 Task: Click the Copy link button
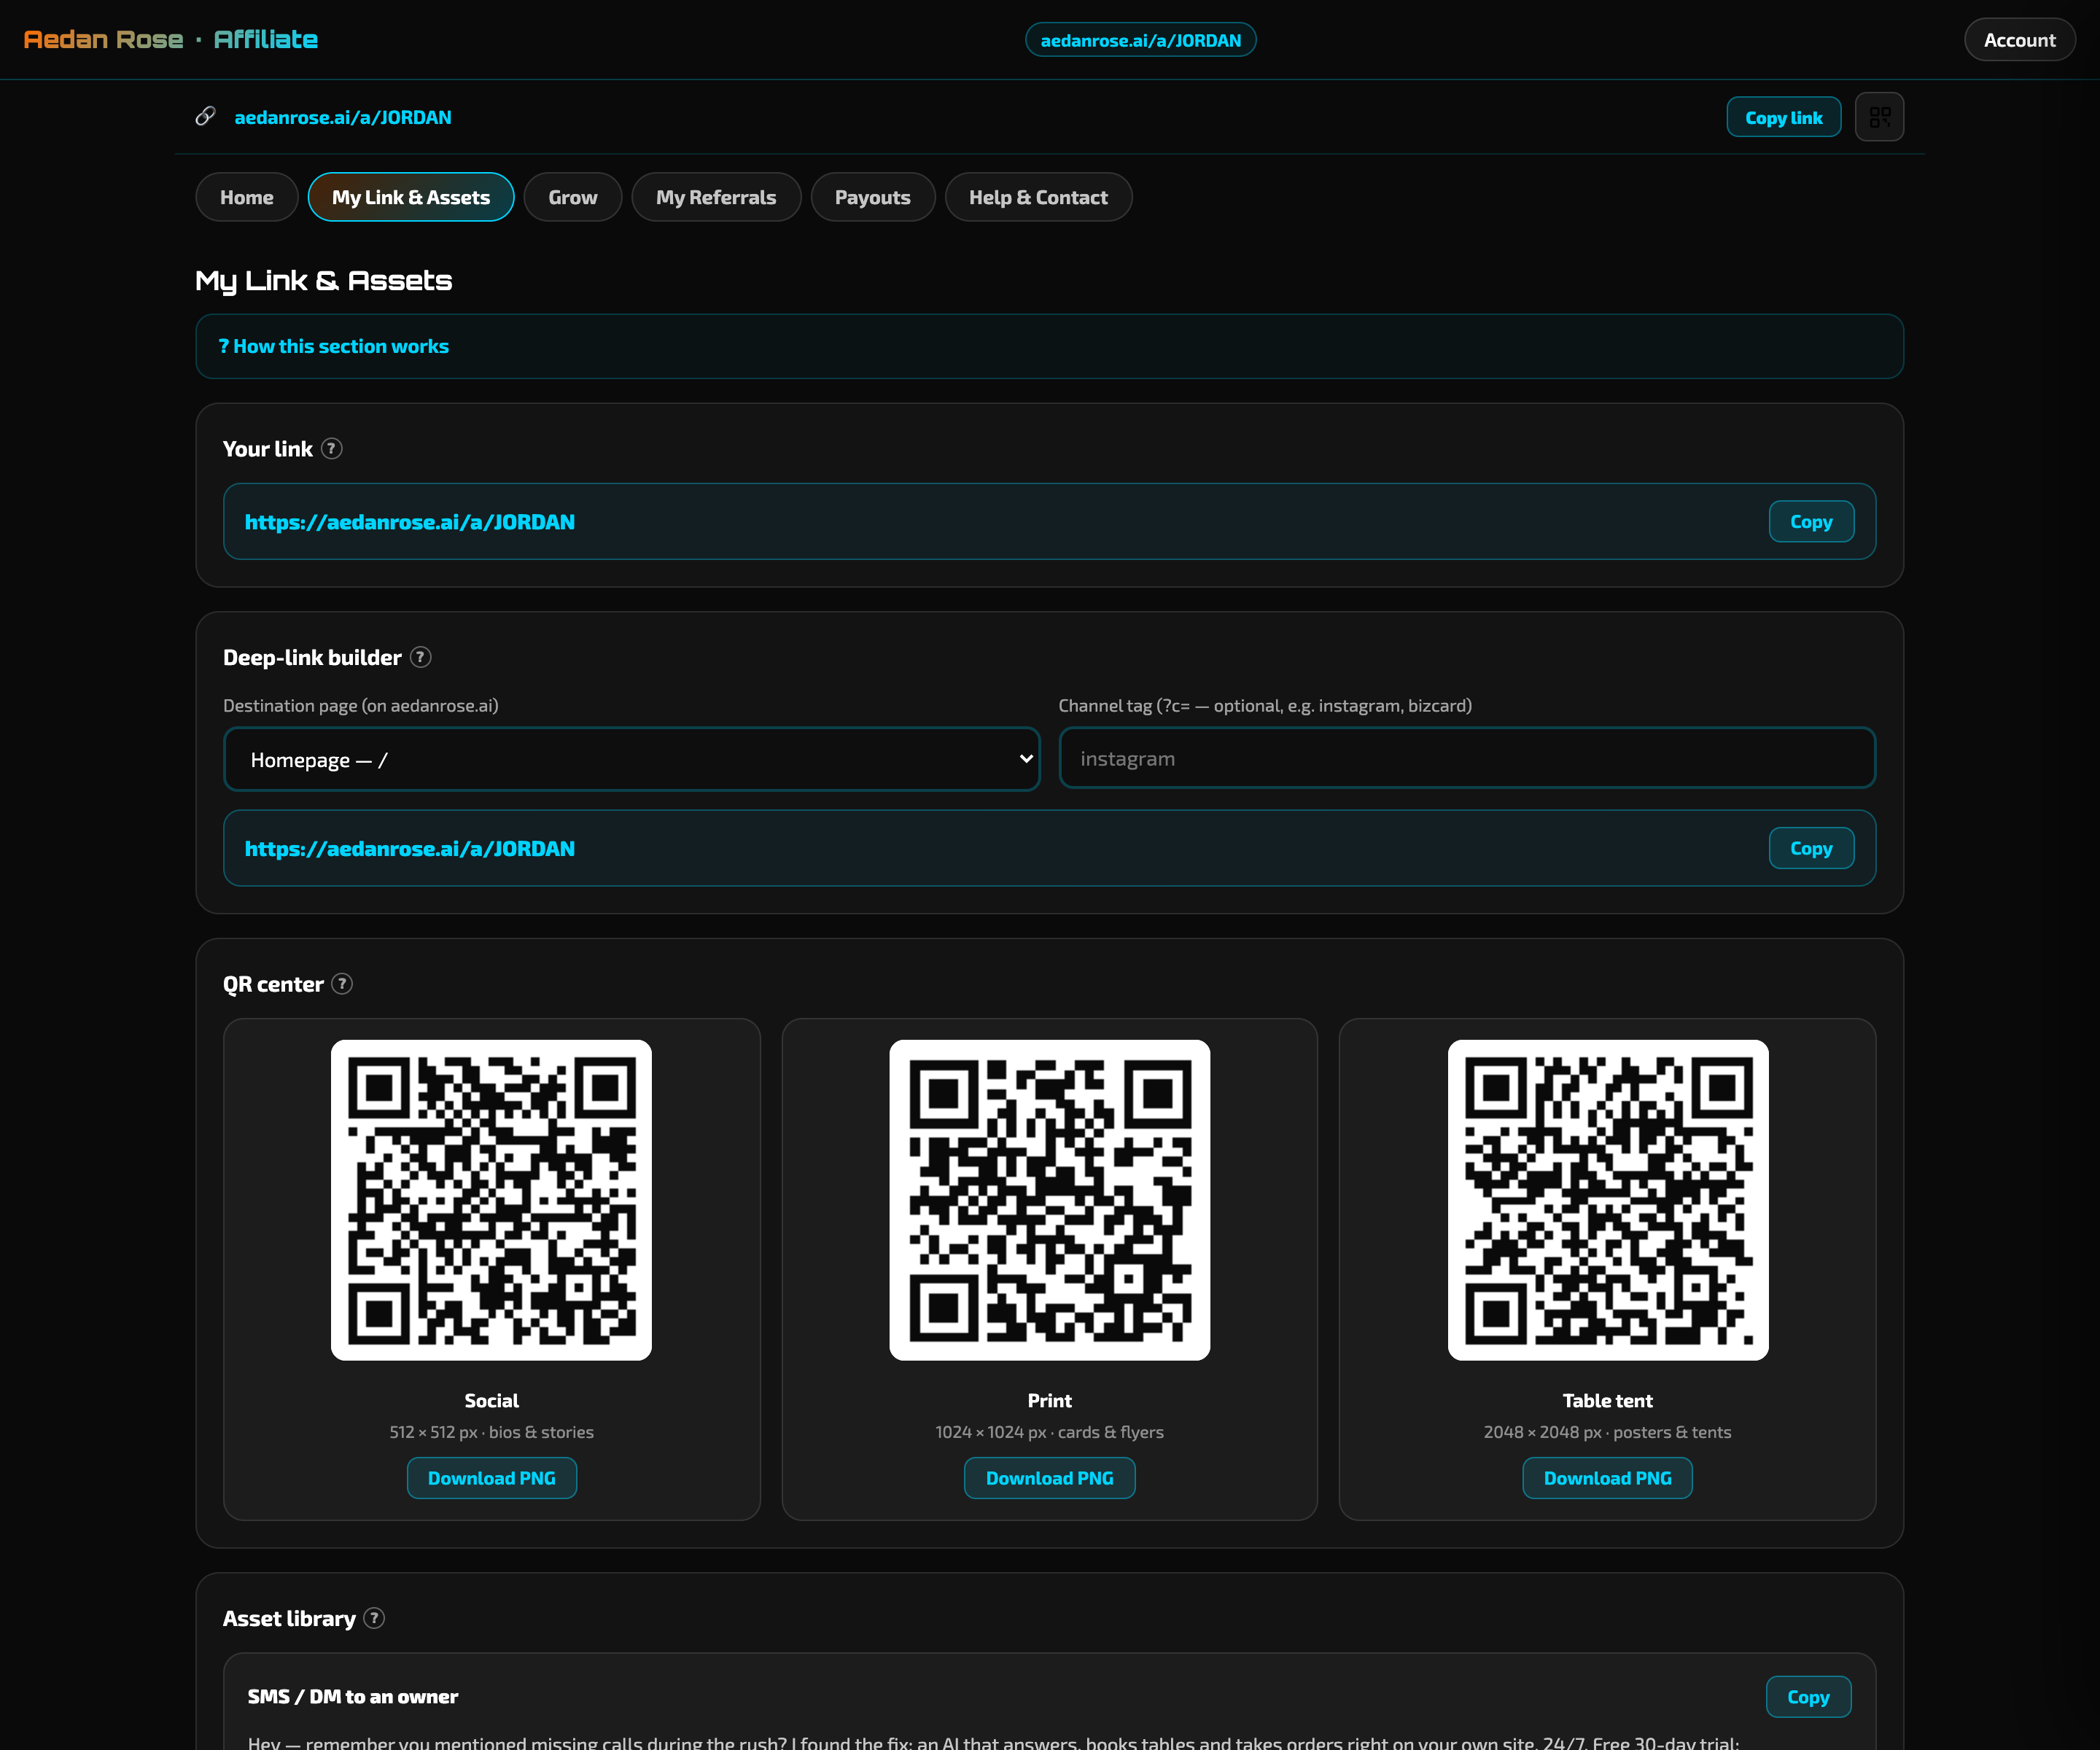[1783, 117]
